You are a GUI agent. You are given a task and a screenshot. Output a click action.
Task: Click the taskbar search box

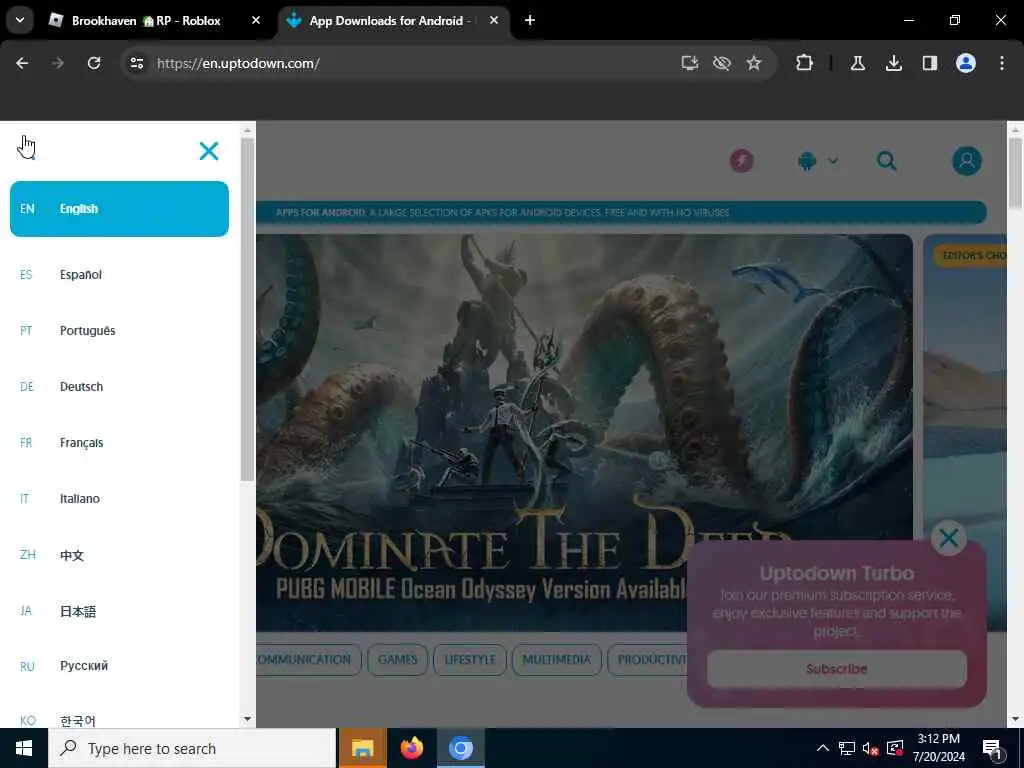click(192, 748)
